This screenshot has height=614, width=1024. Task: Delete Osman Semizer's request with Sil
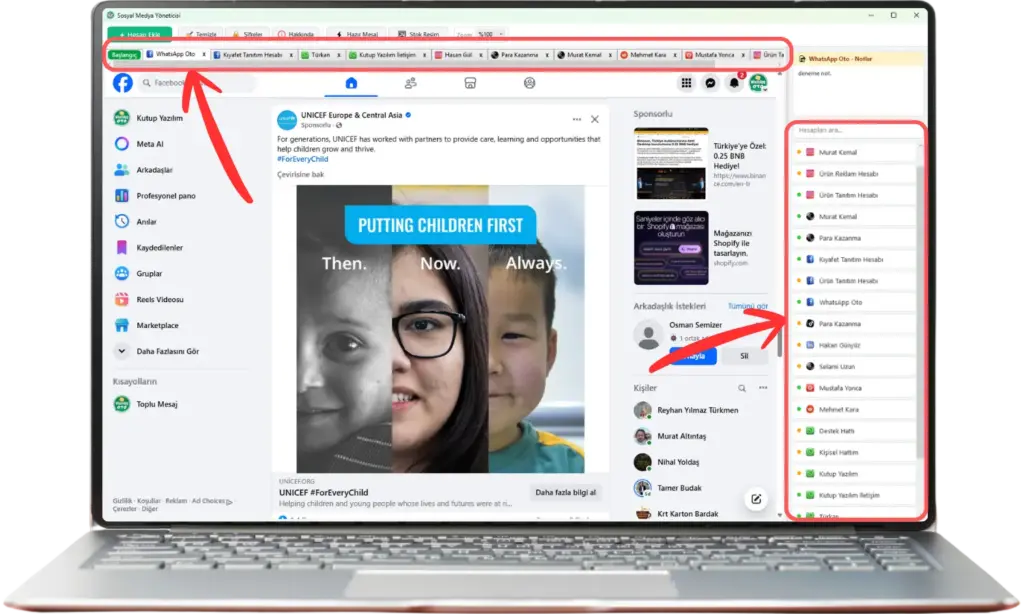tap(744, 356)
